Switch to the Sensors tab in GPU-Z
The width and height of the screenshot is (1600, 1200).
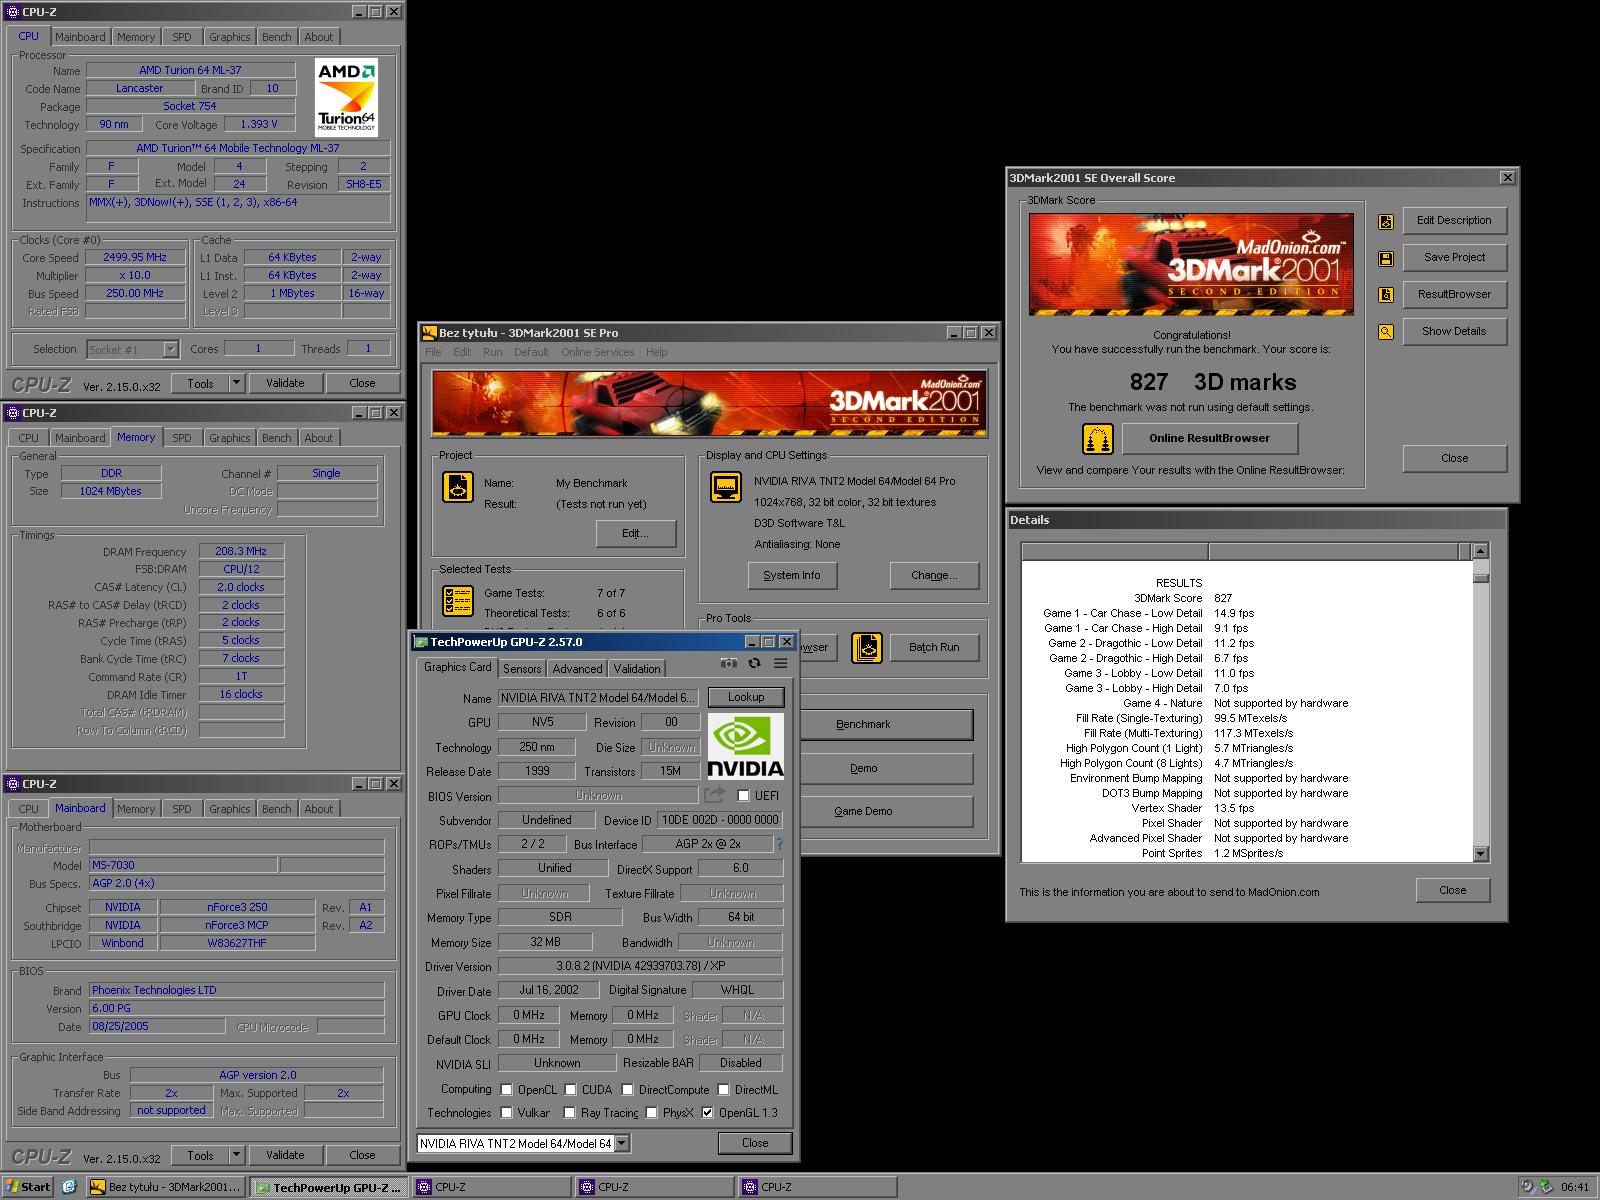tap(522, 669)
